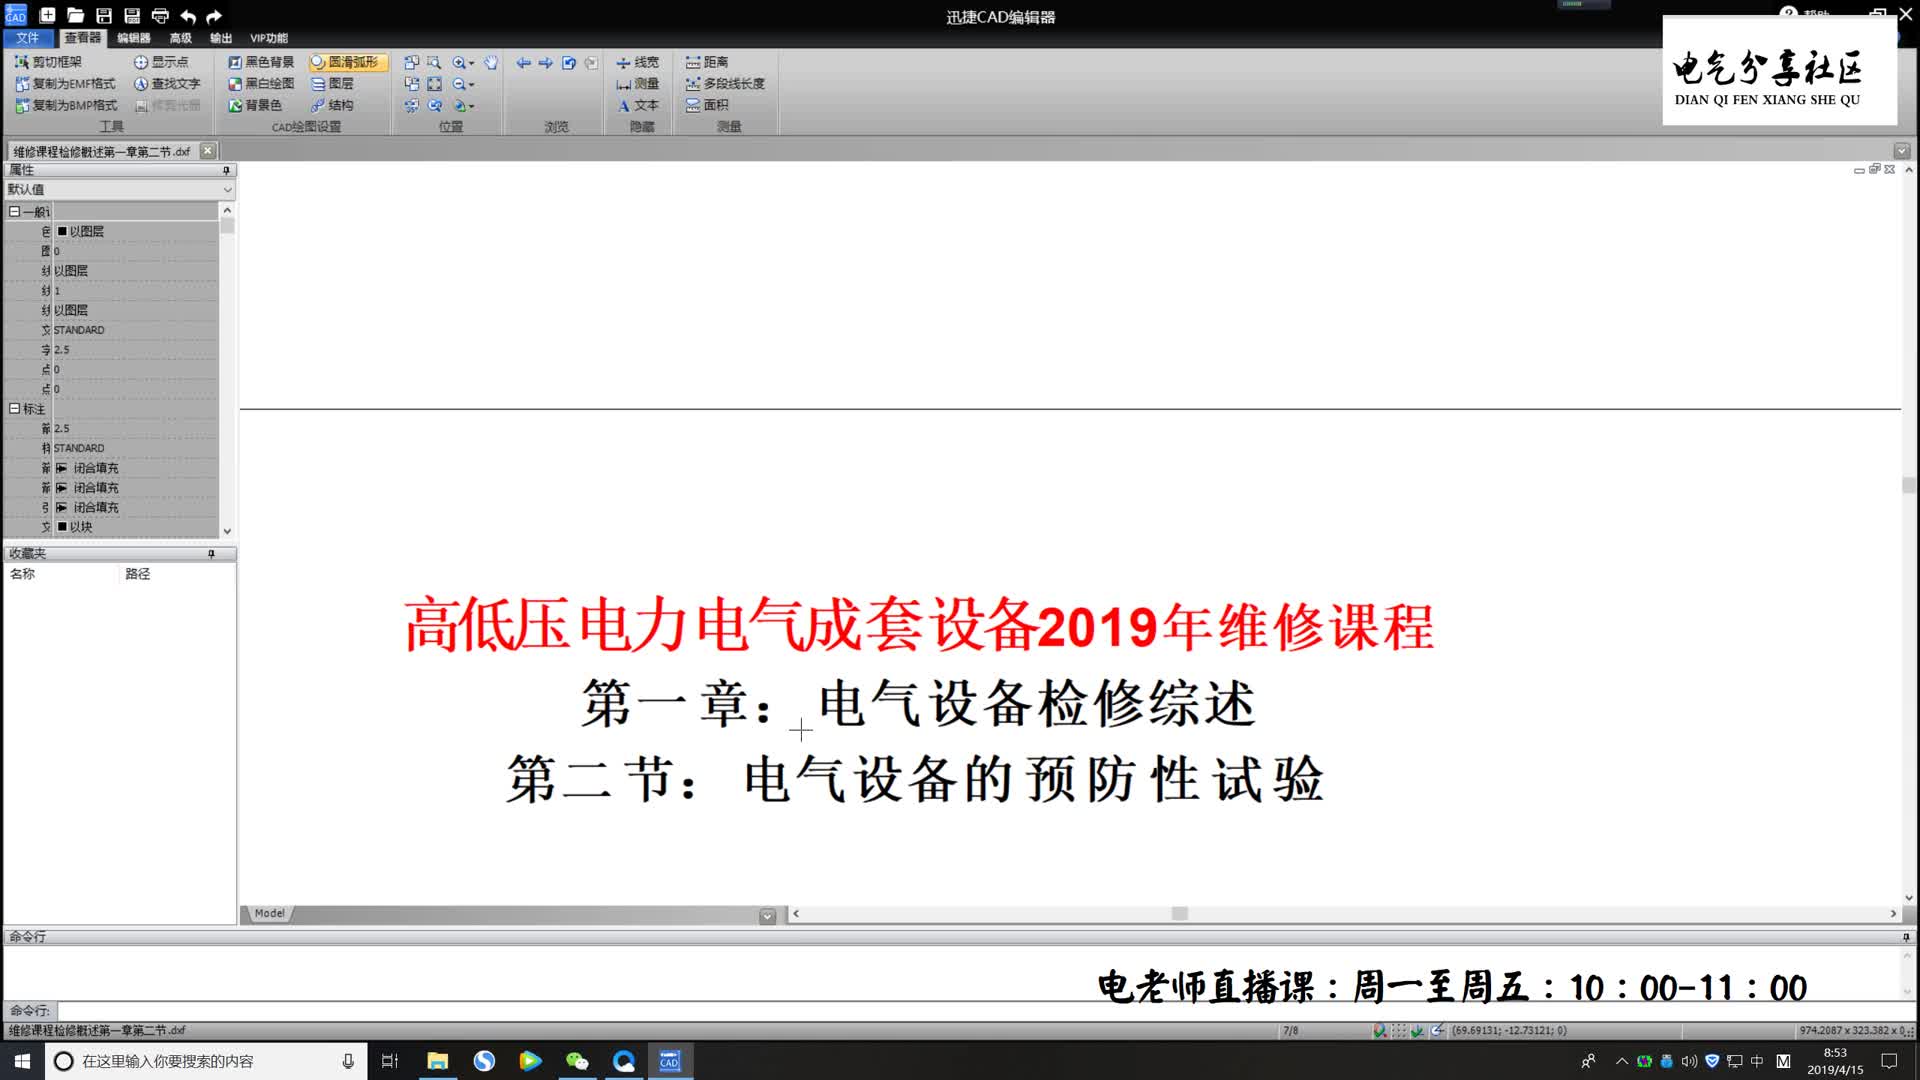Image resolution: width=1920 pixels, height=1080 pixels.
Task: Activate the pan hand tool
Action: click(x=491, y=62)
